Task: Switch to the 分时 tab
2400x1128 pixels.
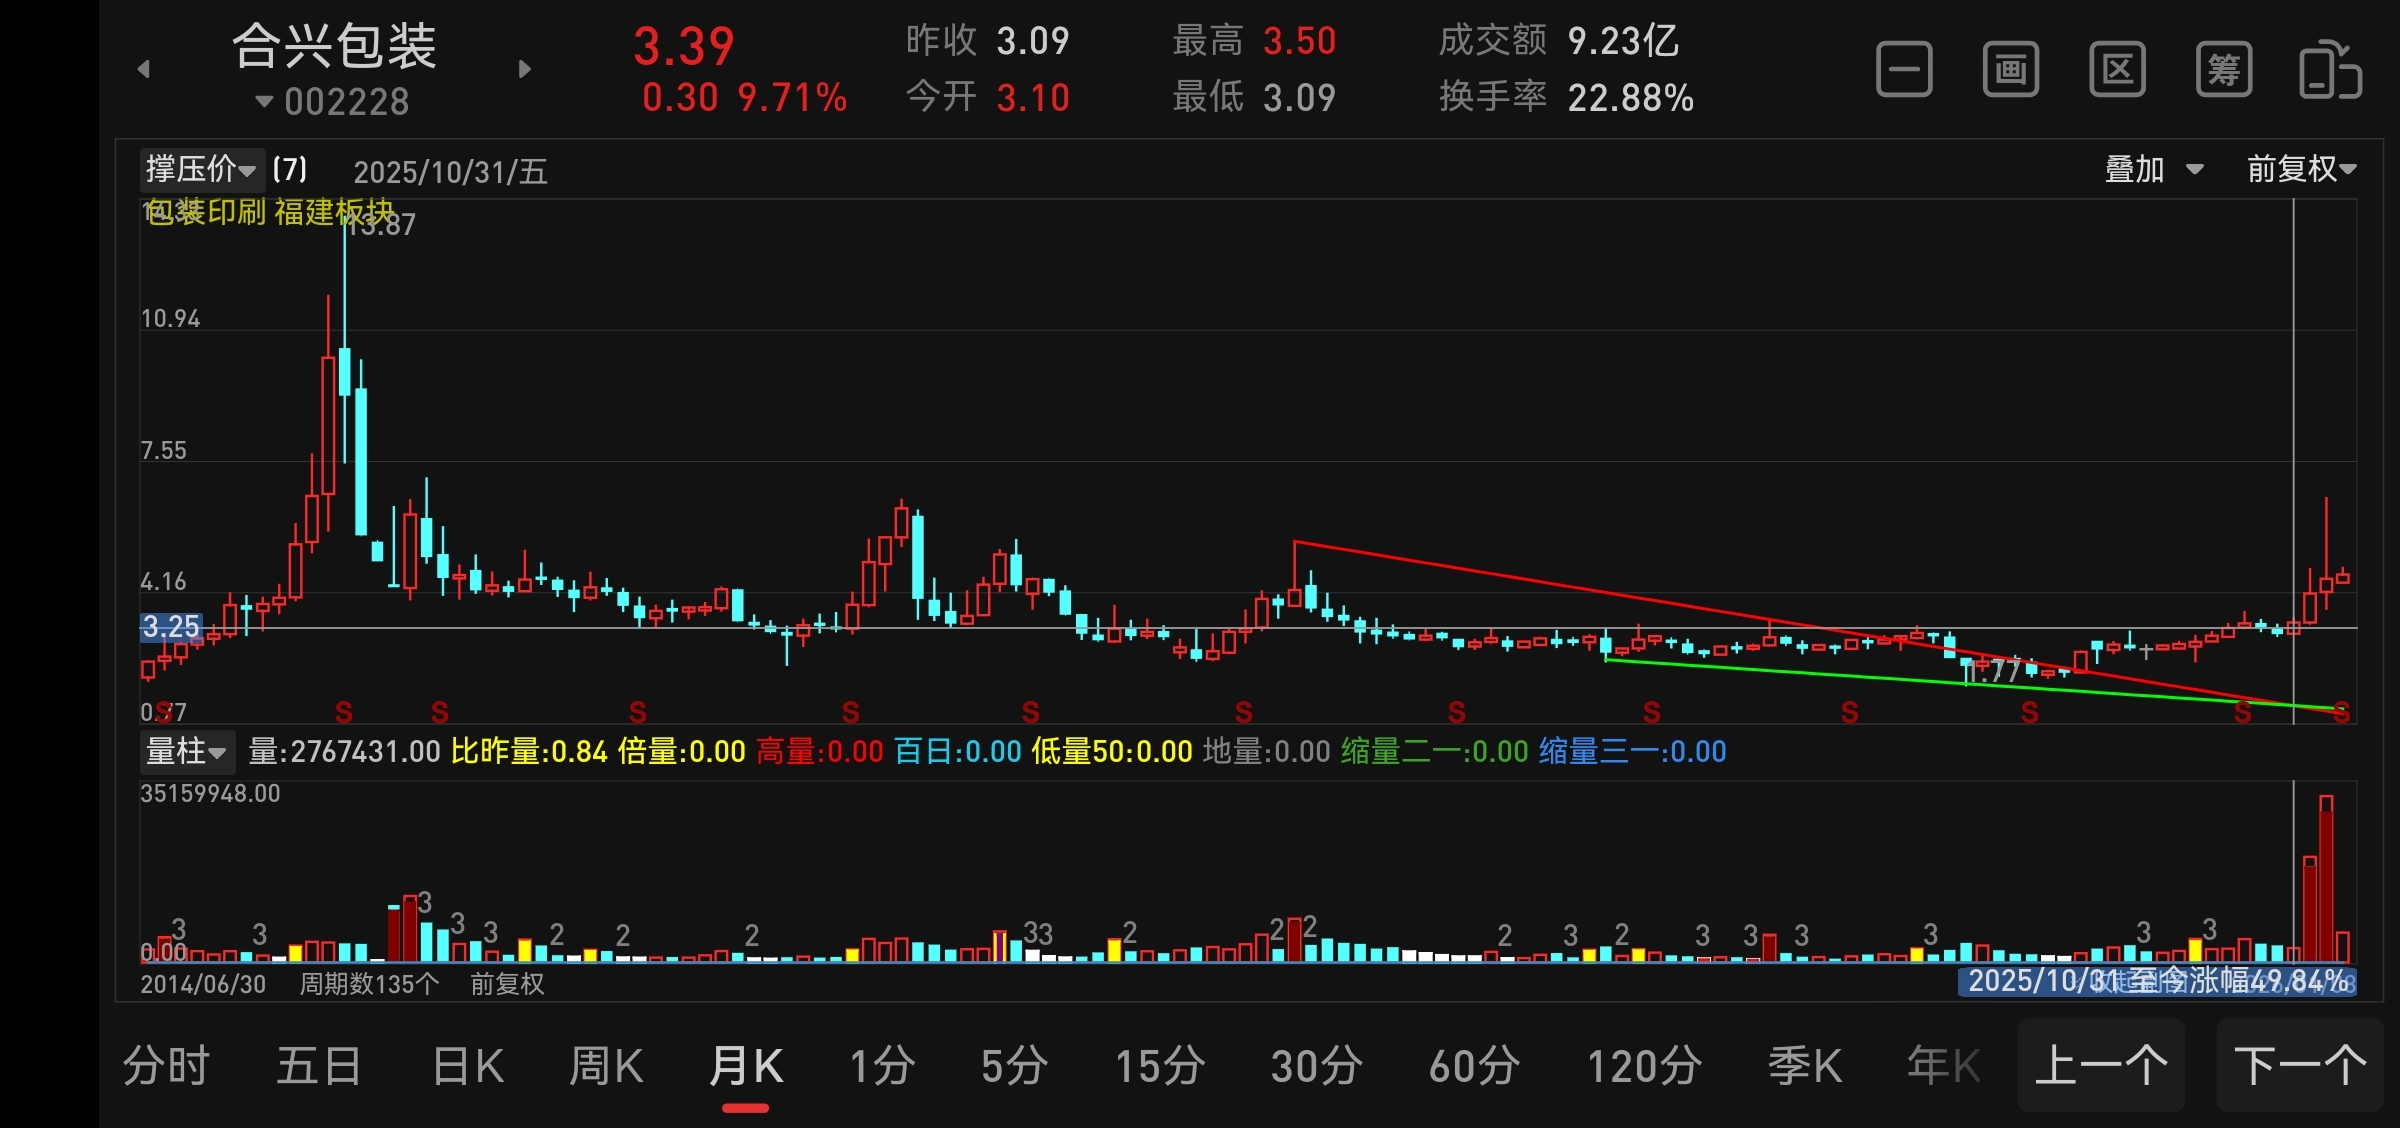Action: pyautogui.click(x=166, y=1066)
